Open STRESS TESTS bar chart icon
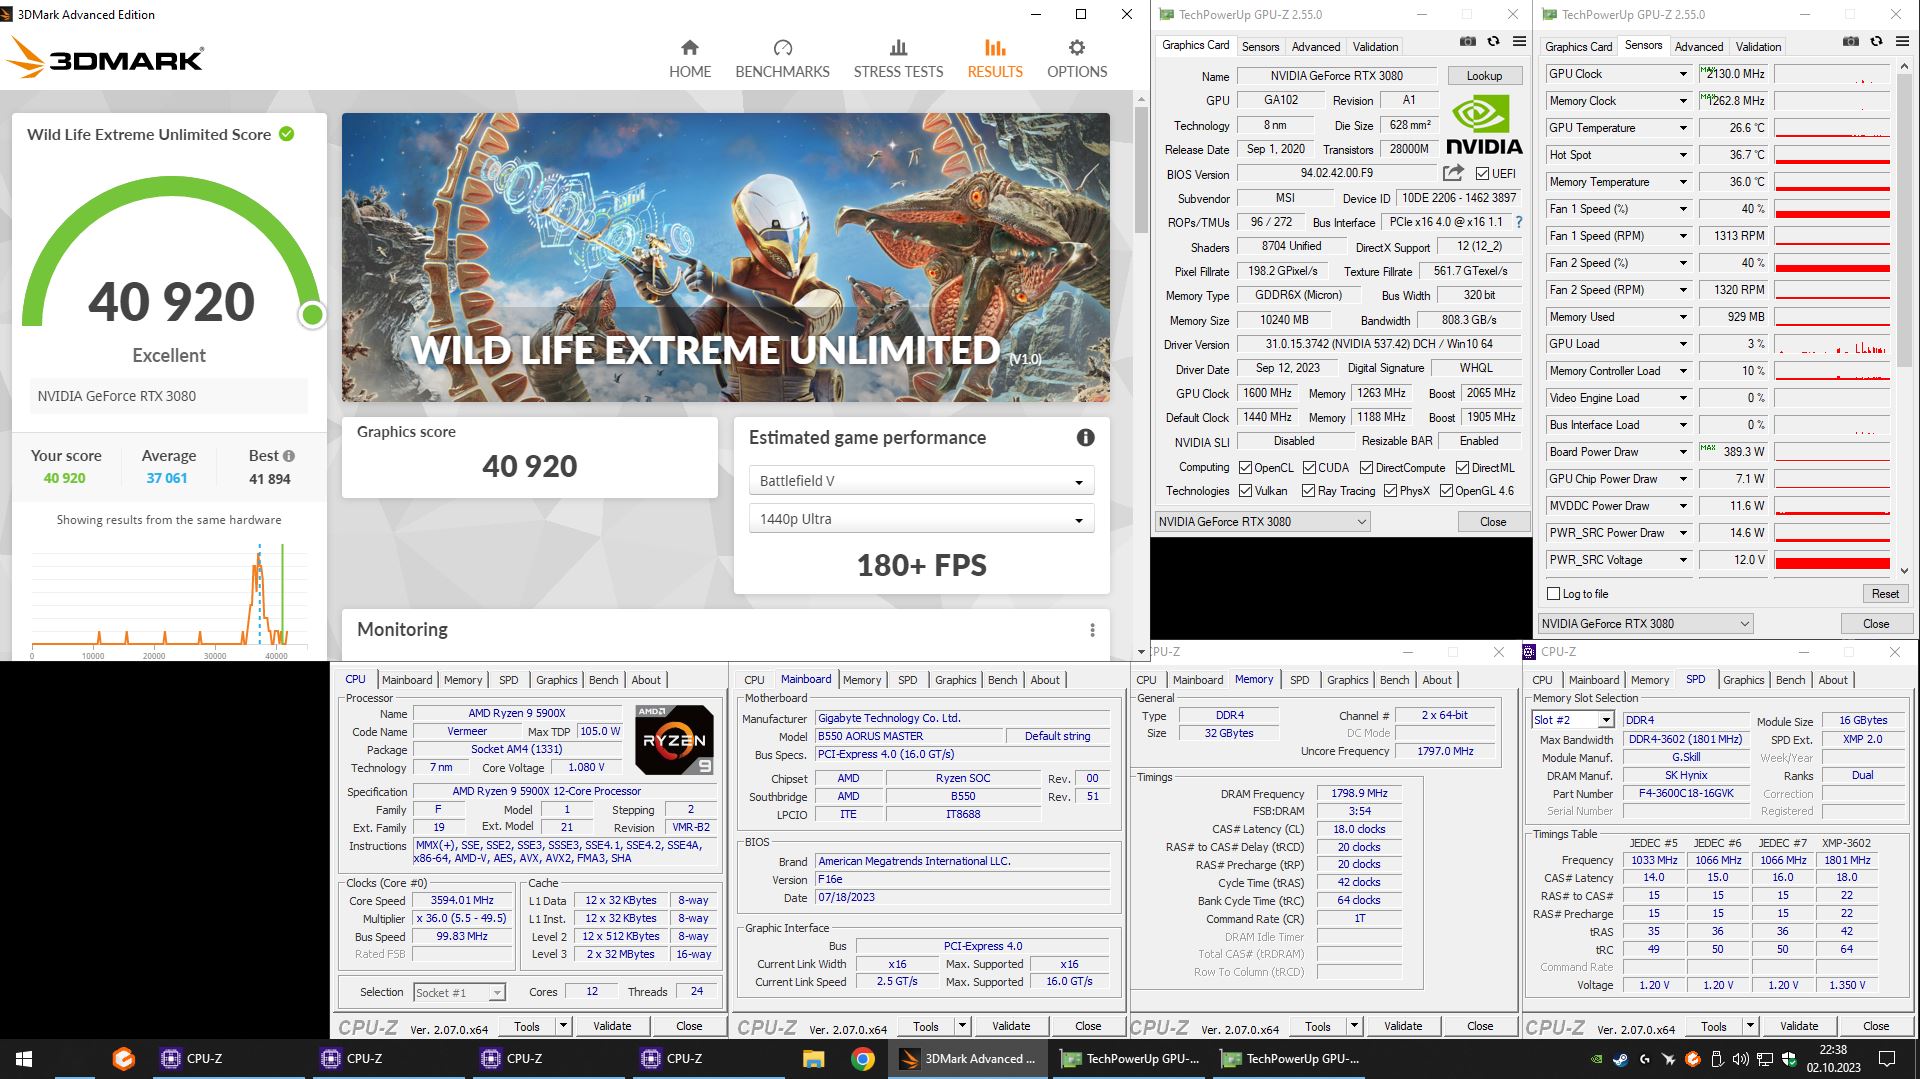Screen dimensions: 1920x1079 [898, 47]
